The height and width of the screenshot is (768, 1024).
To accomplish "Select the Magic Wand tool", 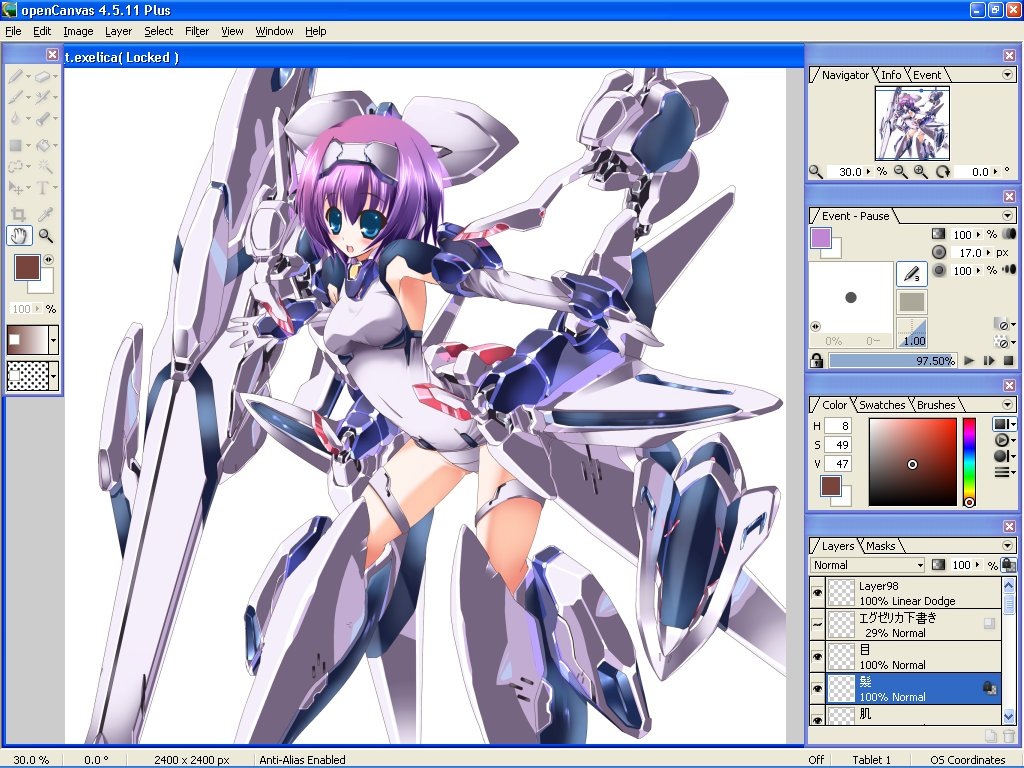I will point(44,167).
